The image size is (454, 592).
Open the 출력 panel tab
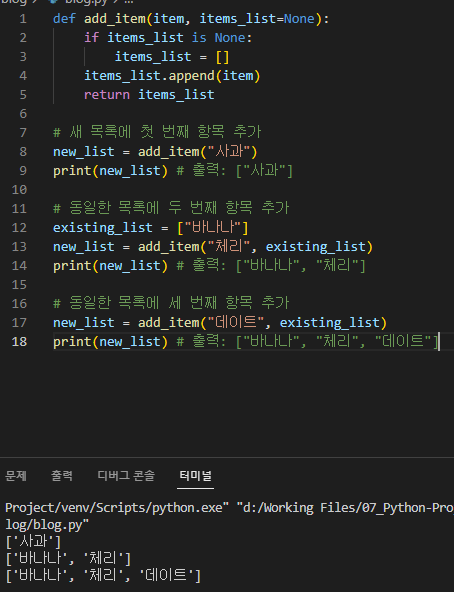(62, 476)
